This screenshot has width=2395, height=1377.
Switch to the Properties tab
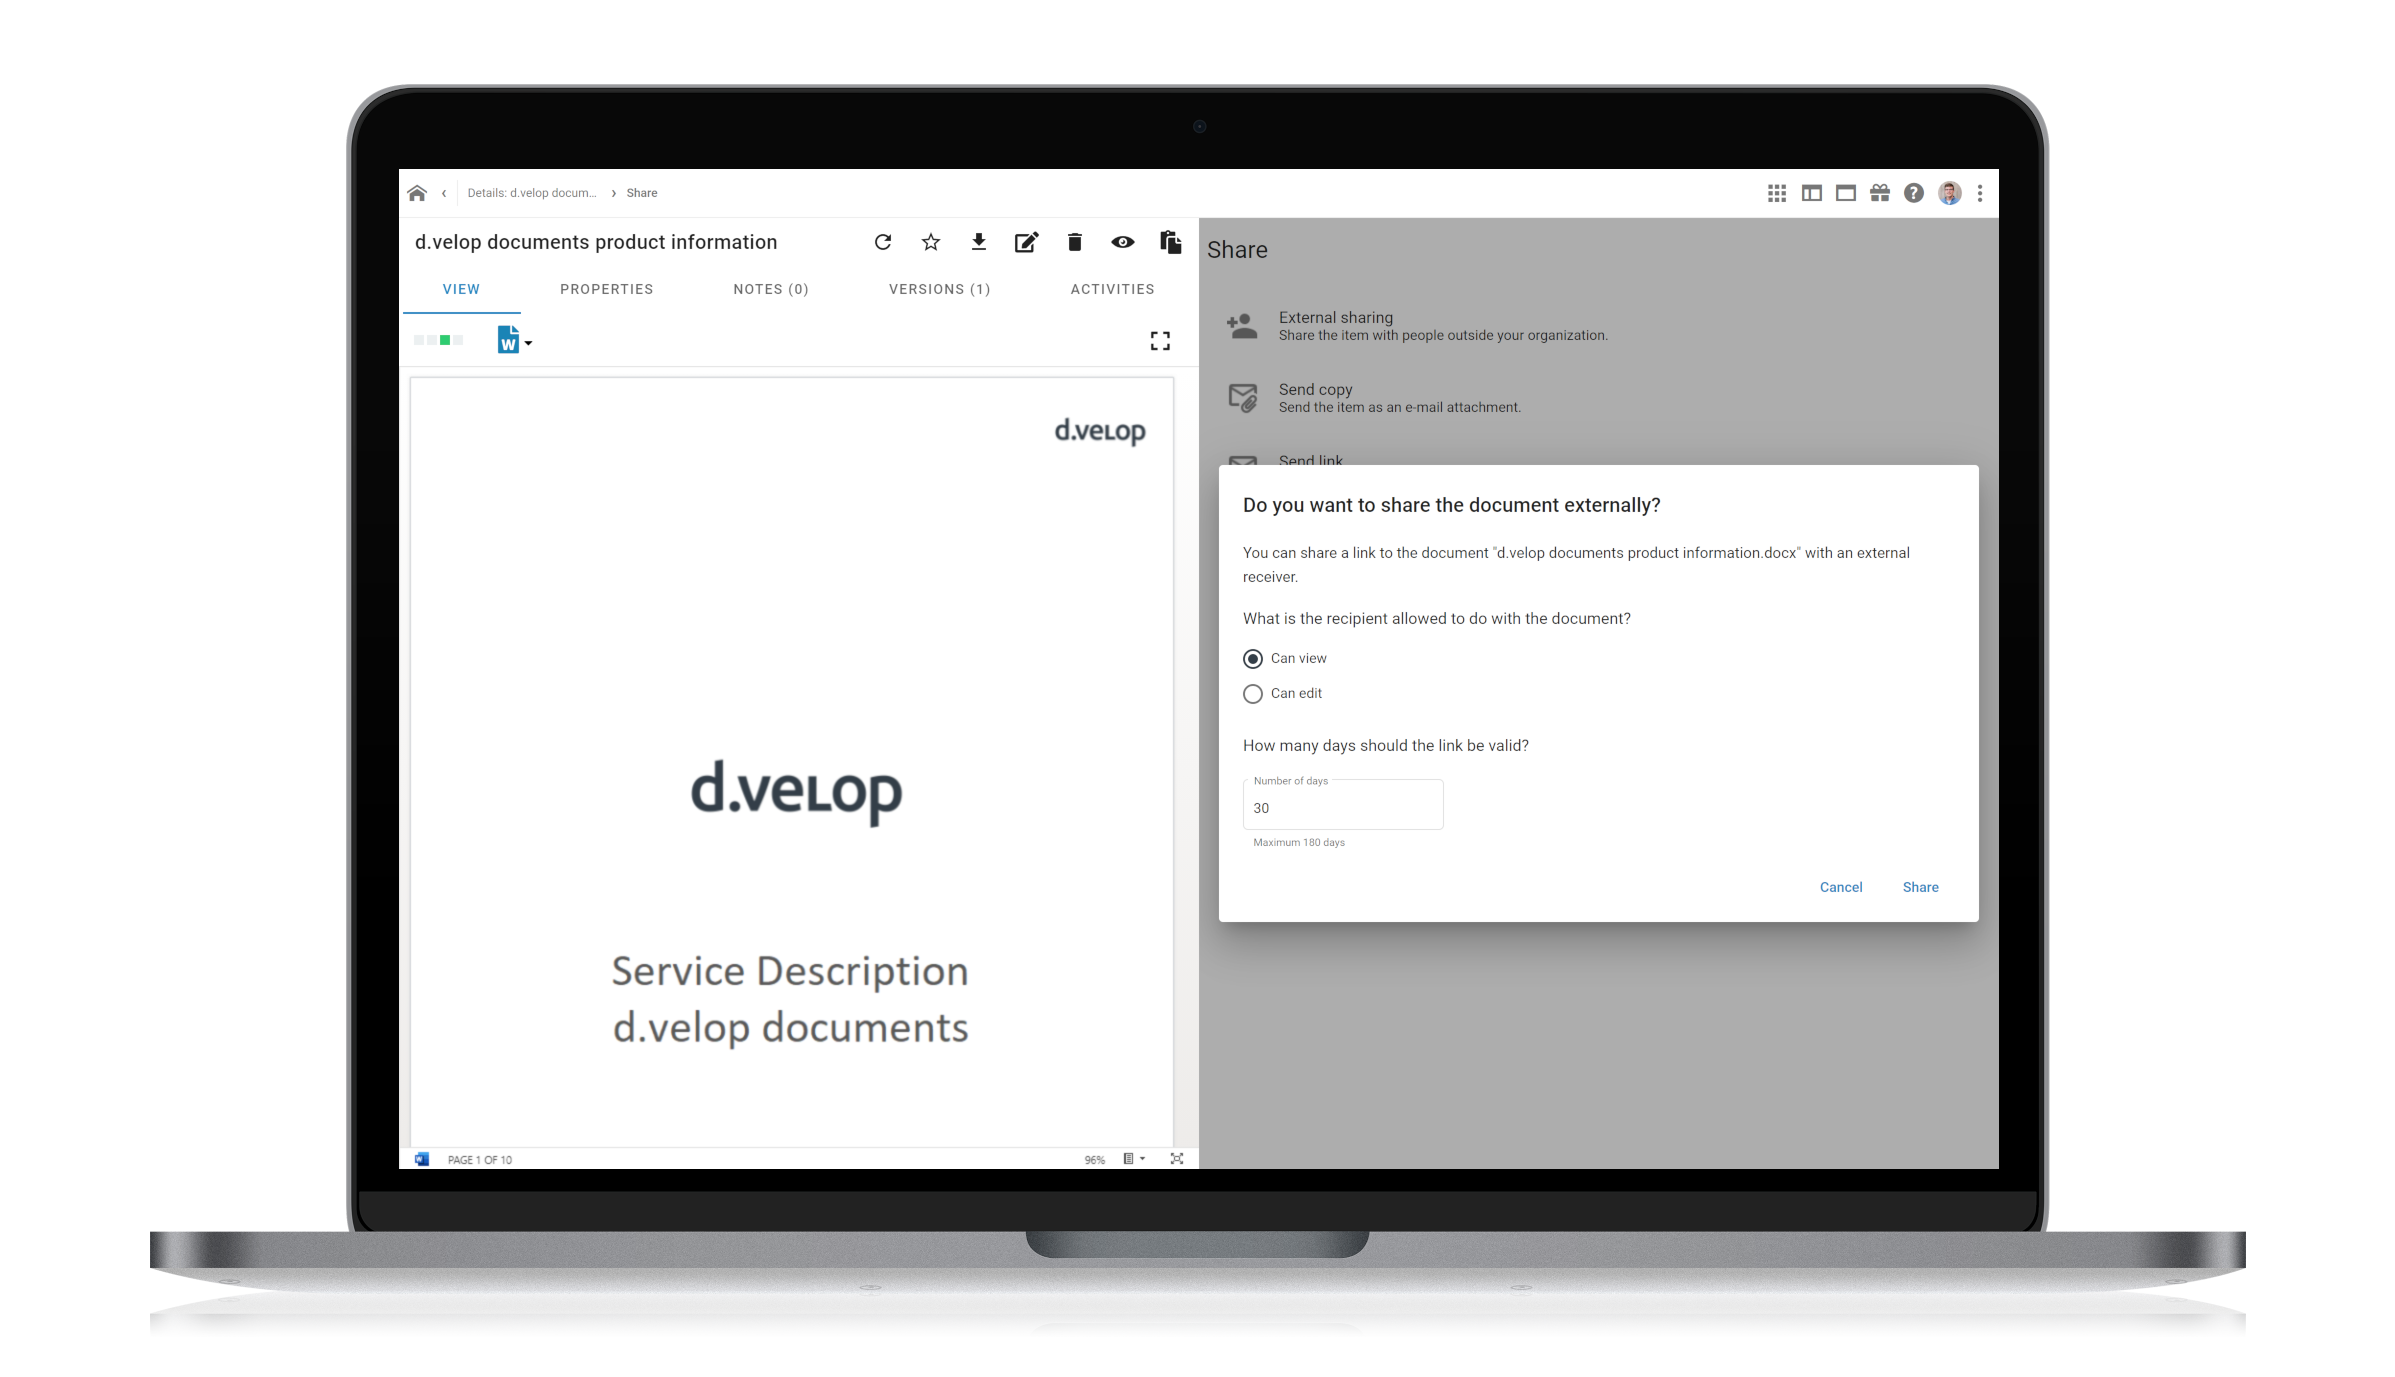click(x=606, y=289)
